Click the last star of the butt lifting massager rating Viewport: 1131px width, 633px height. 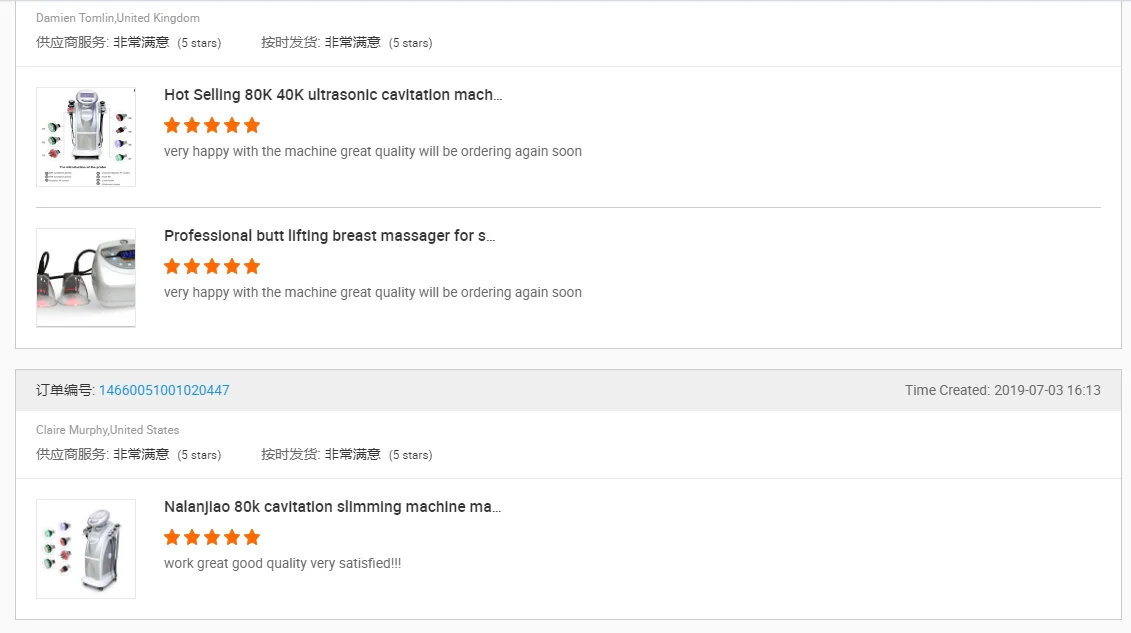(x=252, y=267)
